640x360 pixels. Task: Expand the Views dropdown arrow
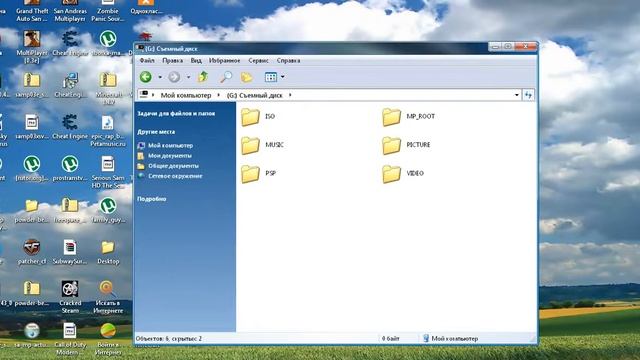point(282,77)
